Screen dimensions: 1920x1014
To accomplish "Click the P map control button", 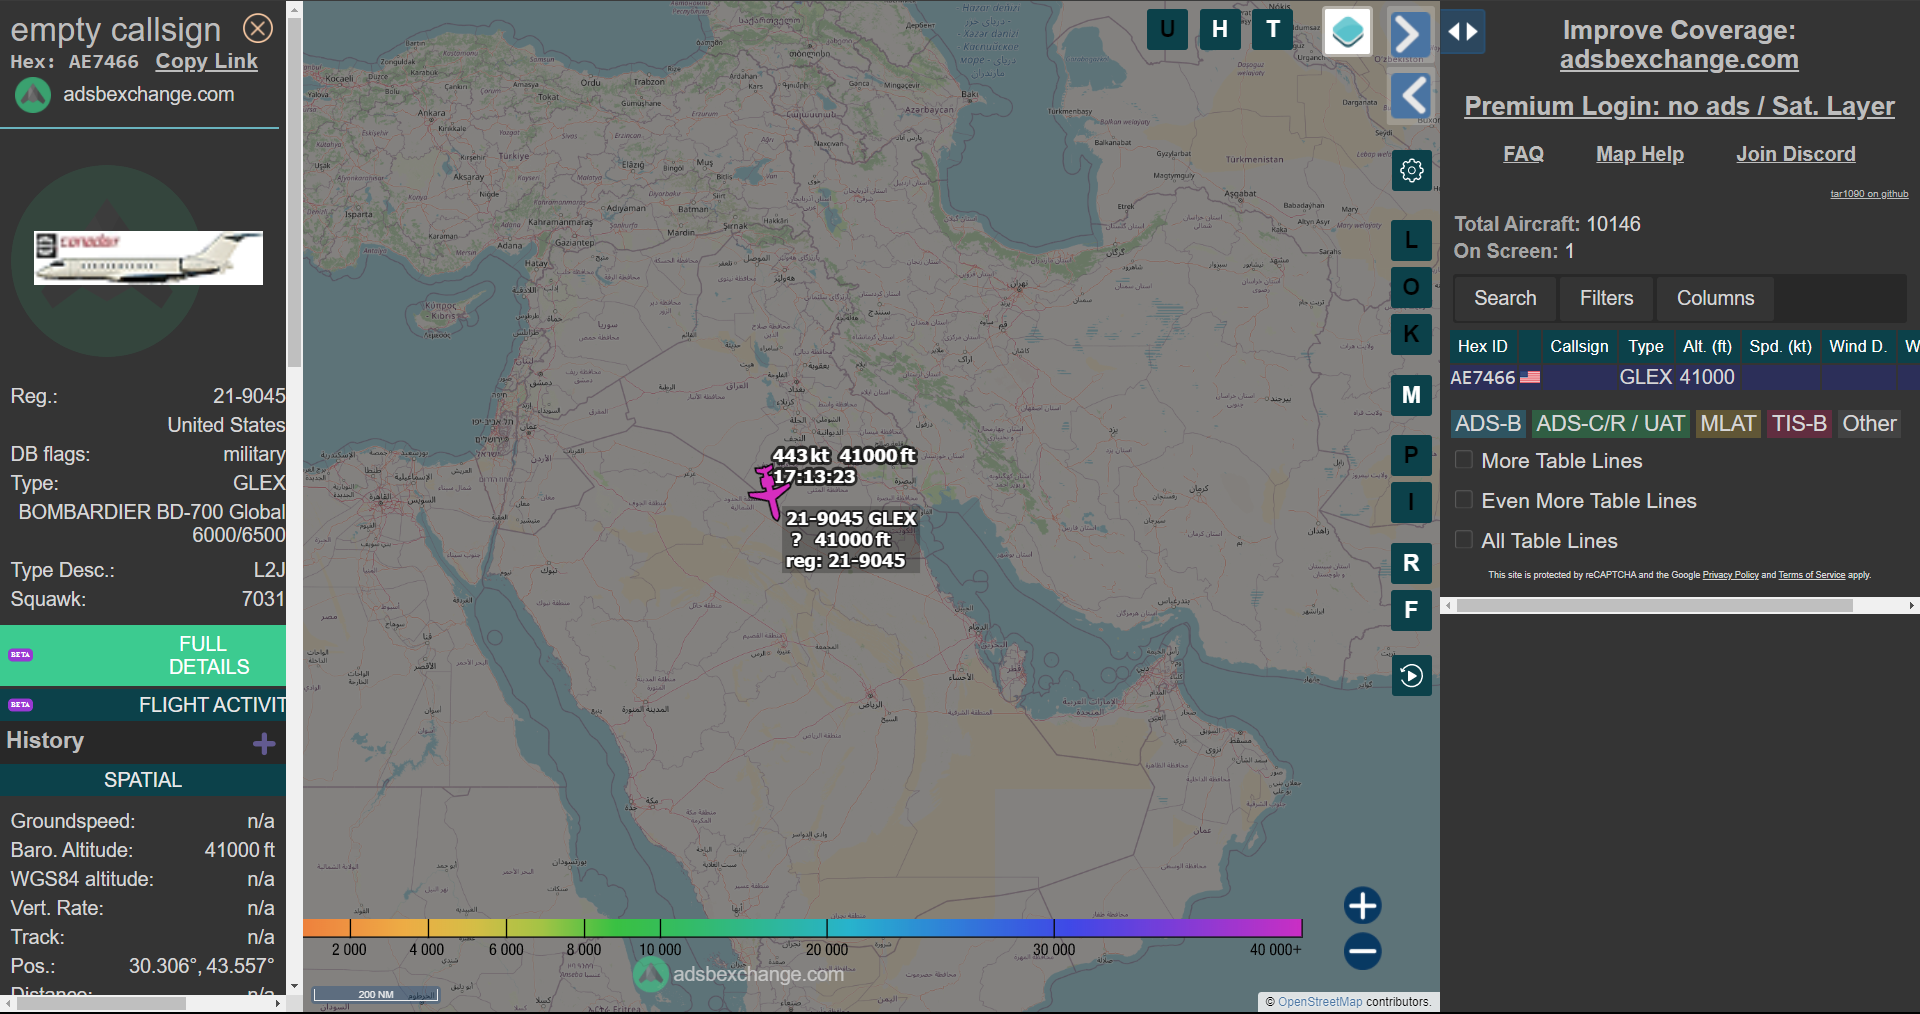I will (1411, 455).
